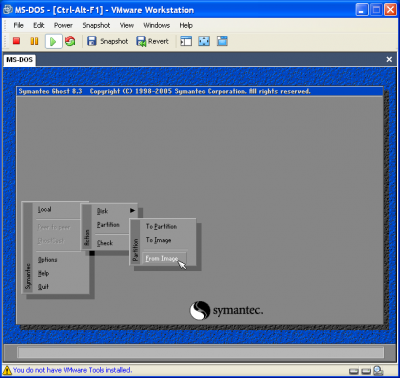The image size is (400, 378).
Task: Choose From Image option
Action: click(164, 258)
